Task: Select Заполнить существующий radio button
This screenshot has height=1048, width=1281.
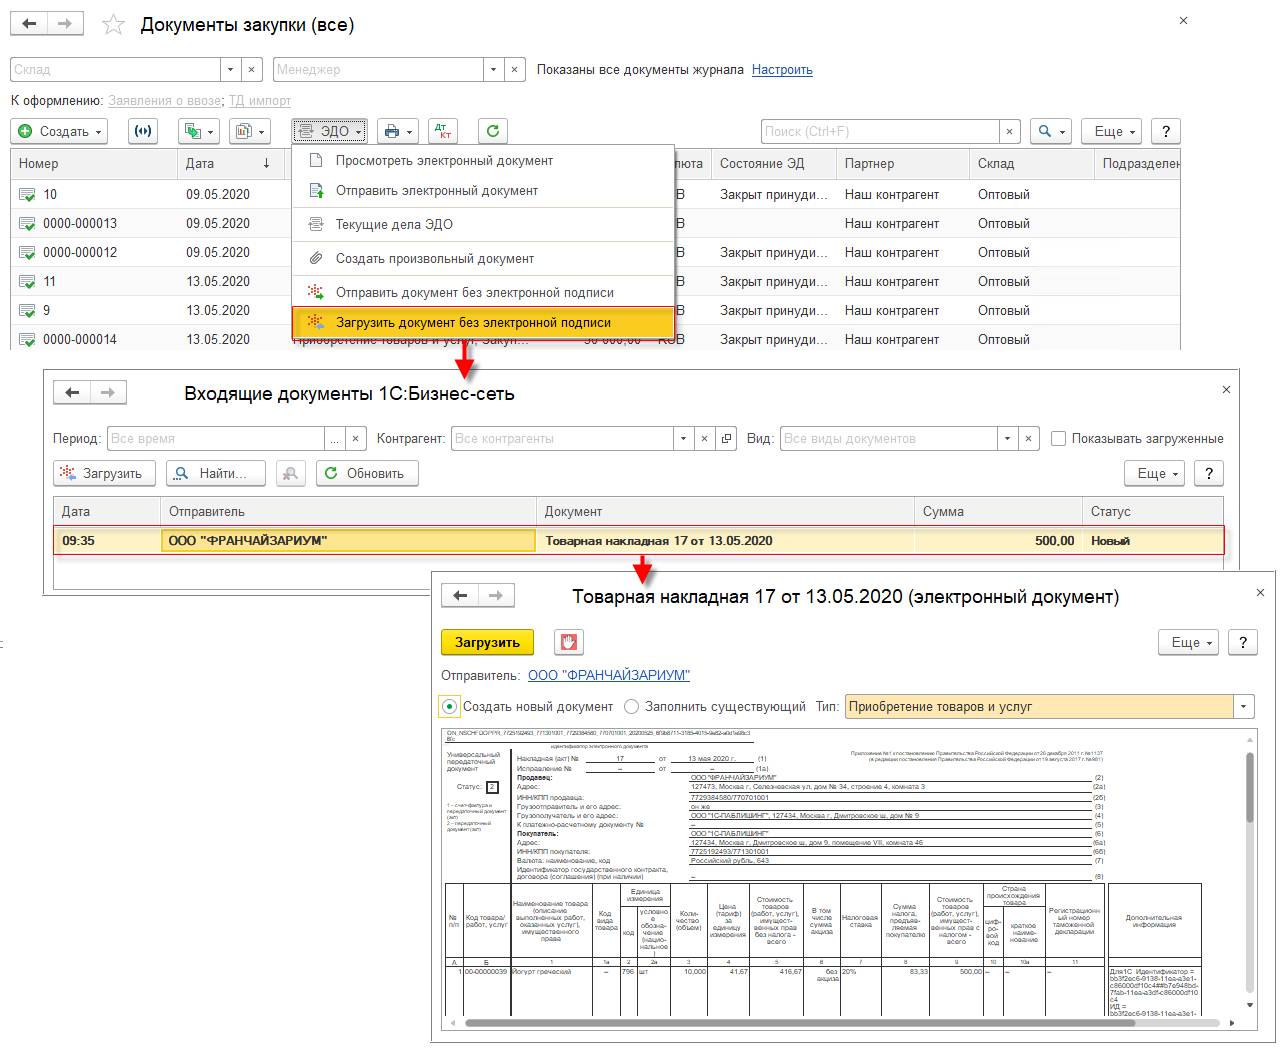Action: pos(631,706)
